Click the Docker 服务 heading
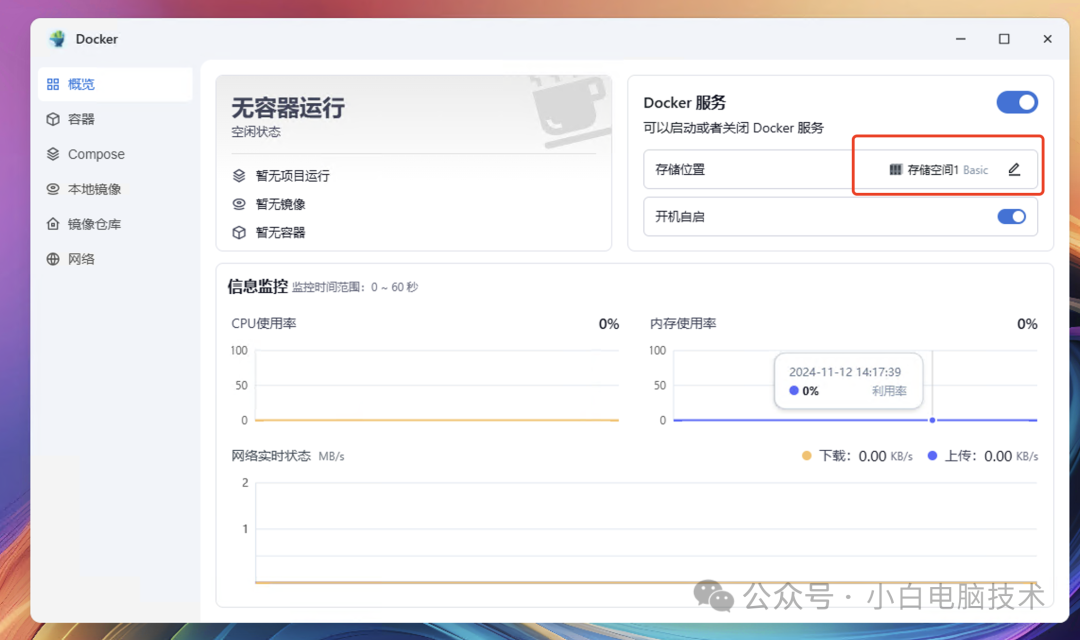The height and width of the screenshot is (640, 1080). point(685,103)
